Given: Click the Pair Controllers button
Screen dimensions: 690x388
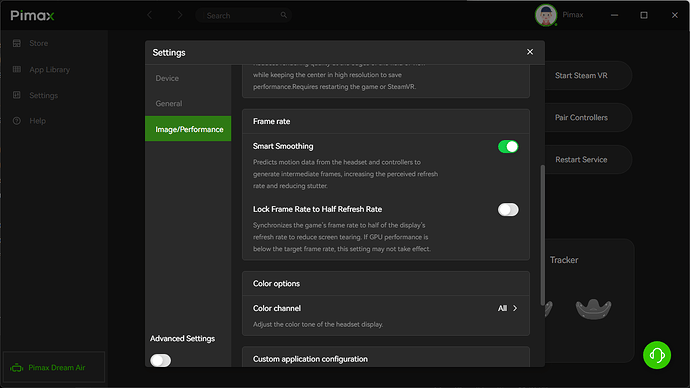Looking at the screenshot, I should [581, 117].
